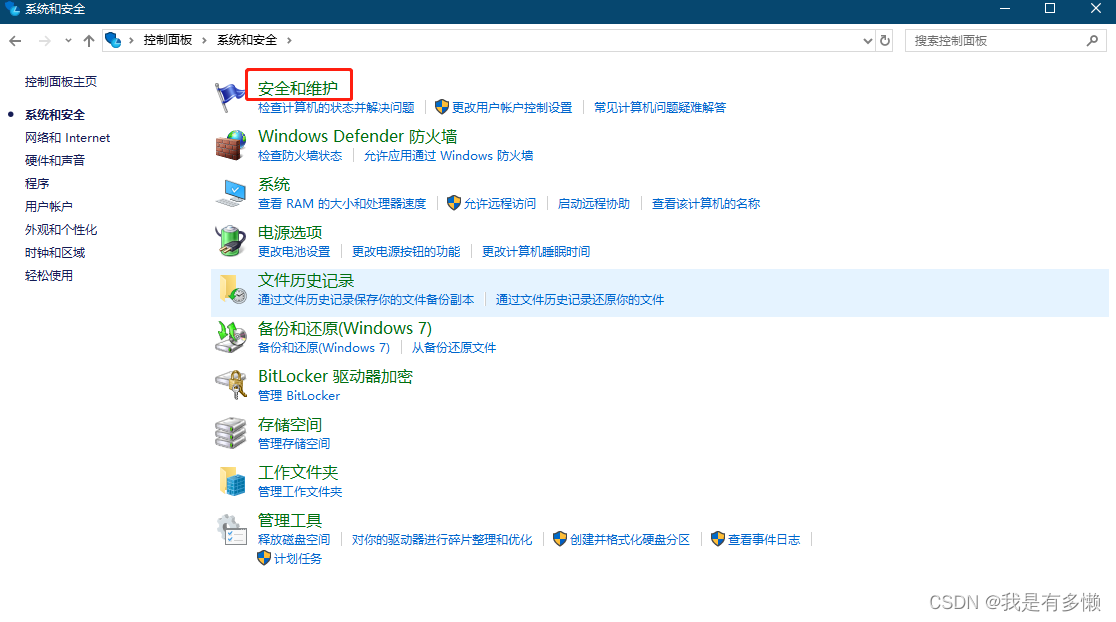
Task: Click the control panel icon in address bar
Action: click(x=113, y=40)
